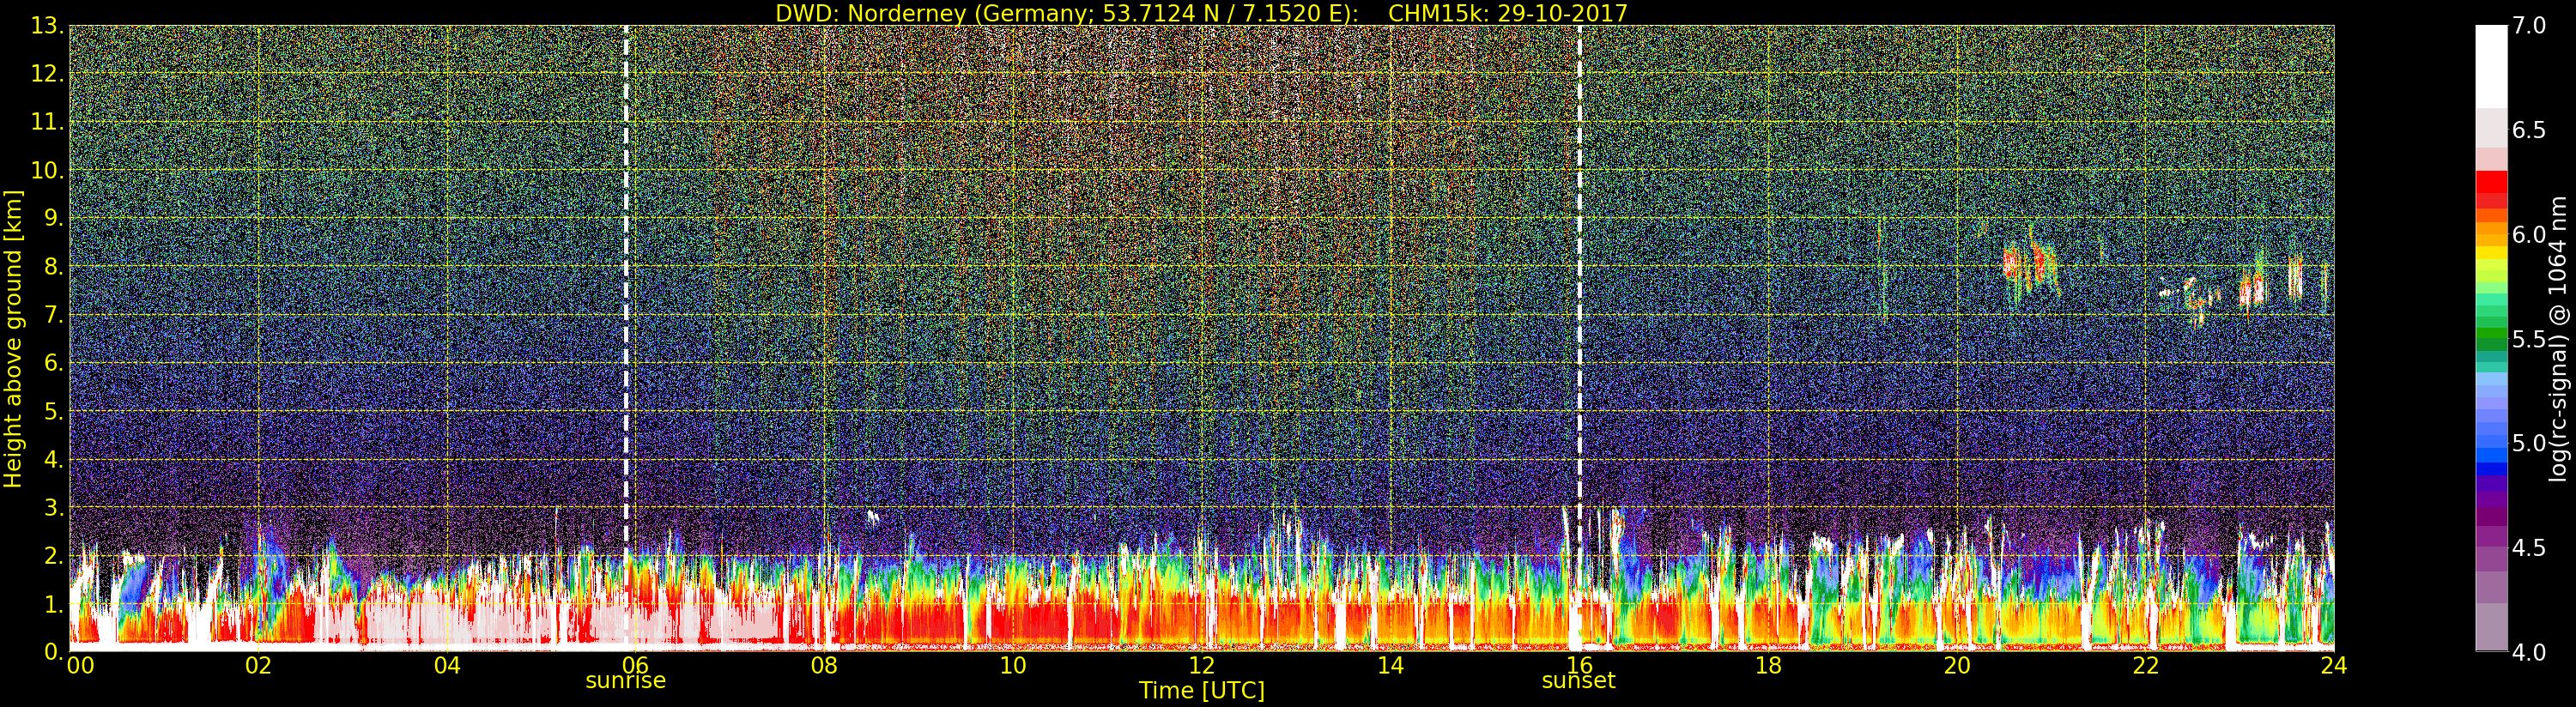Select the 20 tick on the time axis
The width and height of the screenshot is (2576, 707).
click(x=1956, y=666)
